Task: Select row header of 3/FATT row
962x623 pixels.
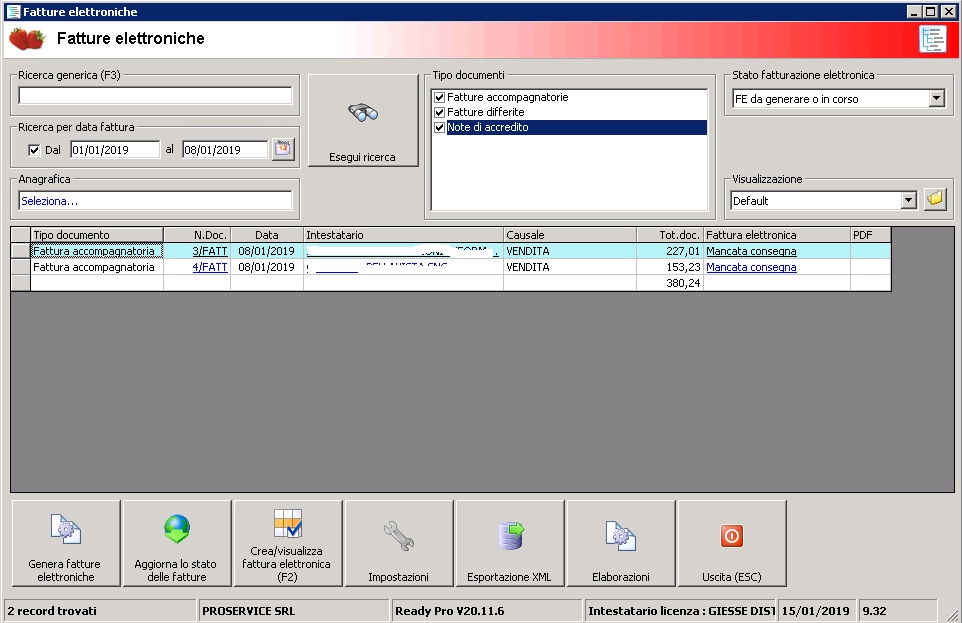Action: click(x=21, y=251)
